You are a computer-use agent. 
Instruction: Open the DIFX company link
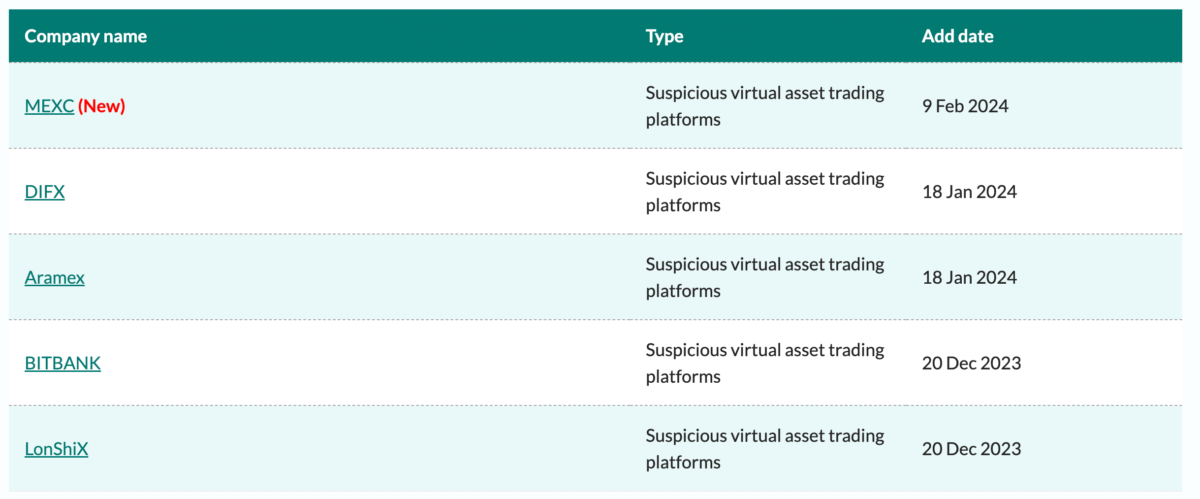(x=45, y=192)
